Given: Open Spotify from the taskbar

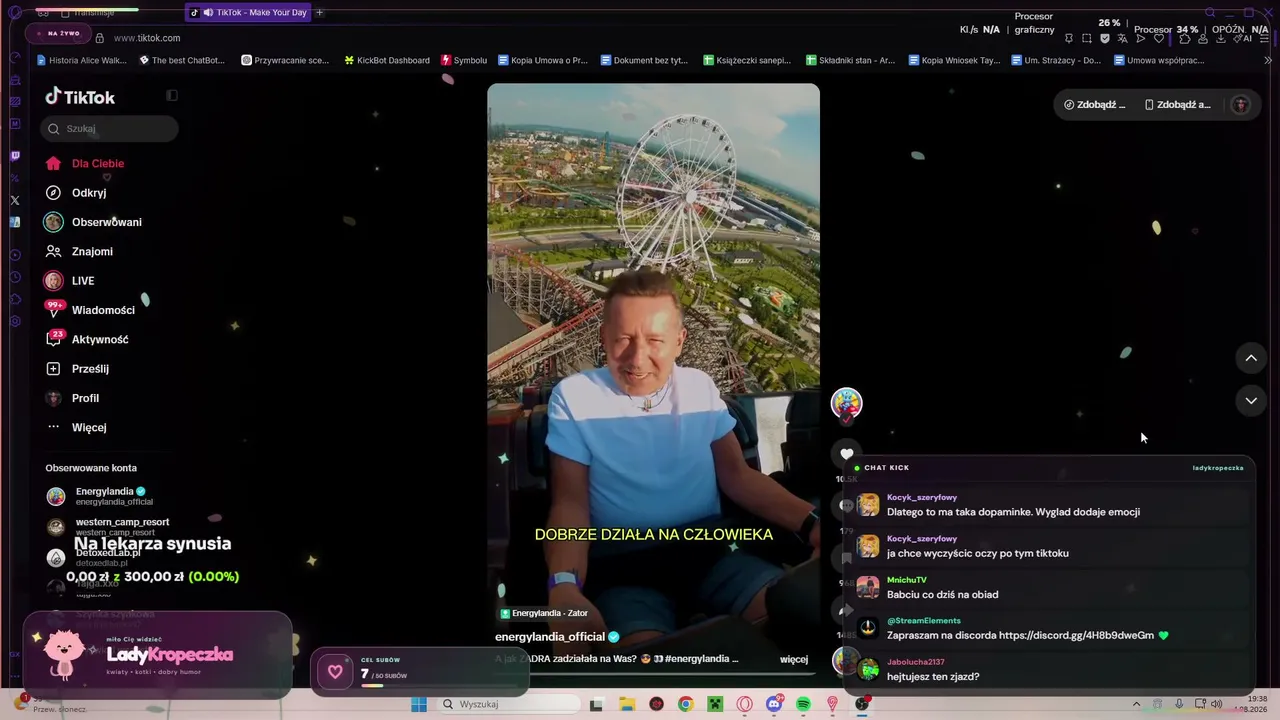Looking at the screenshot, I should coord(803,704).
